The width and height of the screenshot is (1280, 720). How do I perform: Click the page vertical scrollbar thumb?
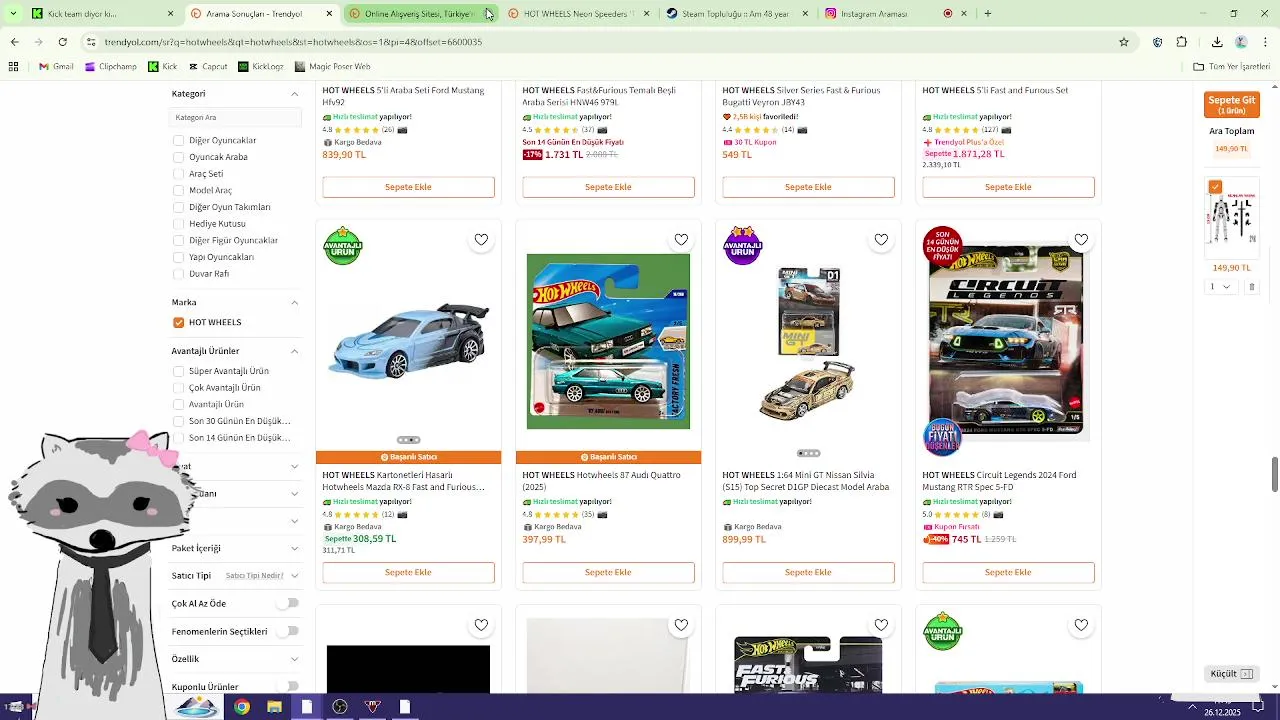pyautogui.click(x=1274, y=474)
